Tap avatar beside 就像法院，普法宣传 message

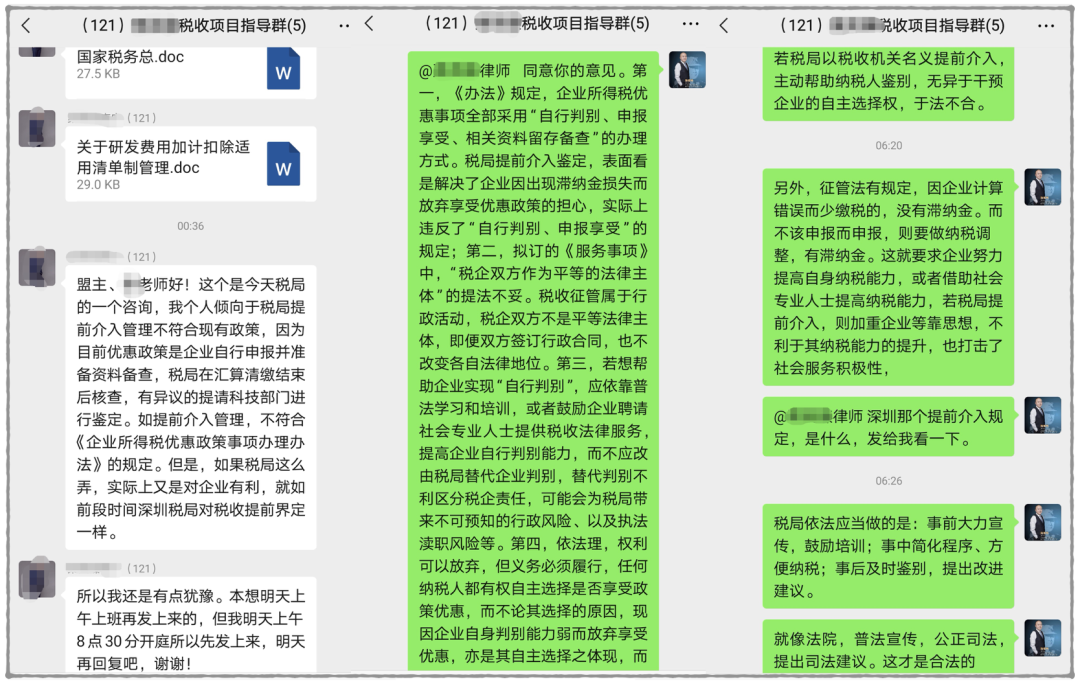click(x=1042, y=638)
